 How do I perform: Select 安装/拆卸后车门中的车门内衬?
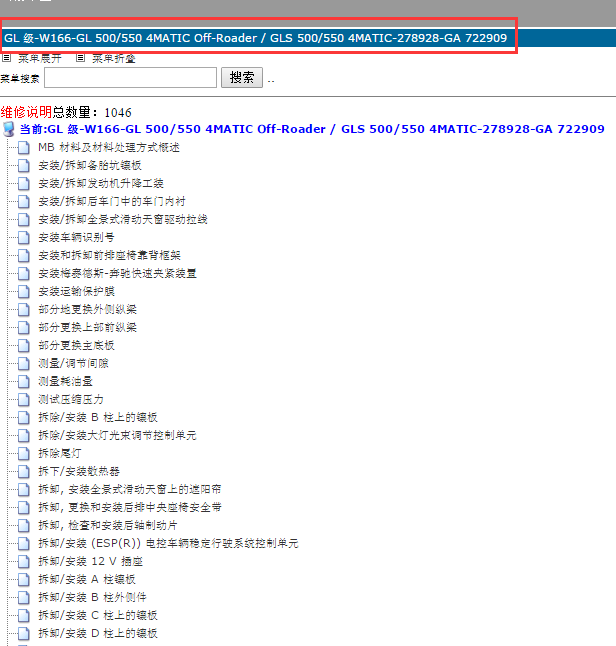click(x=112, y=201)
